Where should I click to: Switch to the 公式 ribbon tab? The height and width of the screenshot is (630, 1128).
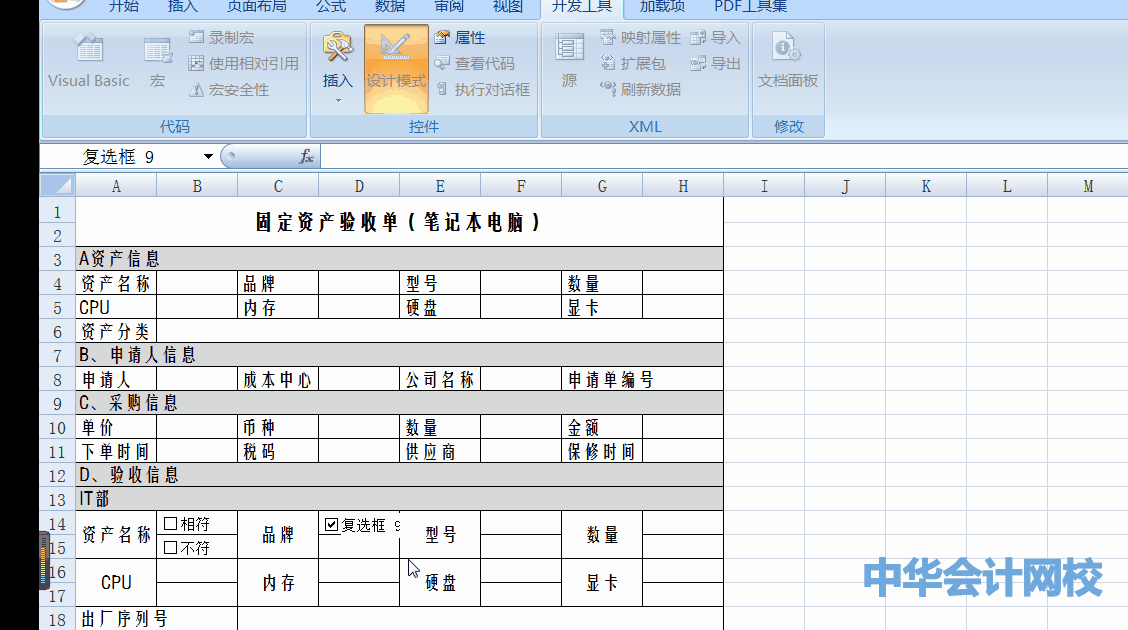click(330, 7)
